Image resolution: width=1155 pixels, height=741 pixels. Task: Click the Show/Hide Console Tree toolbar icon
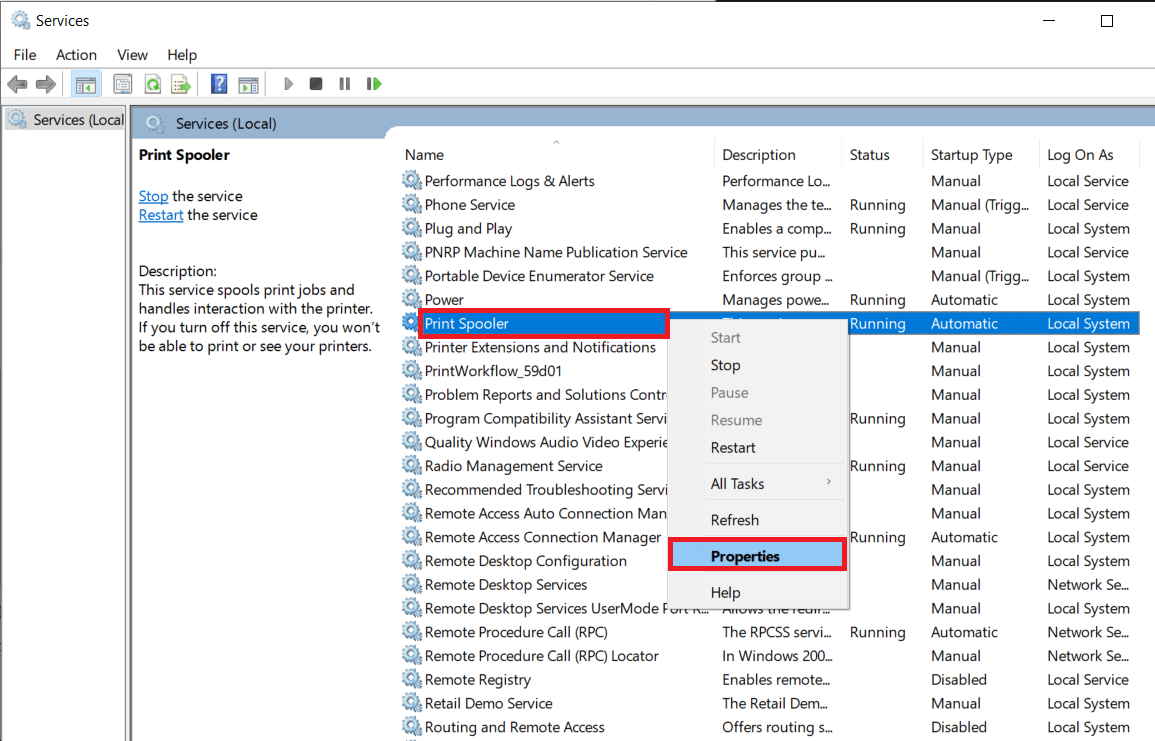[x=85, y=84]
